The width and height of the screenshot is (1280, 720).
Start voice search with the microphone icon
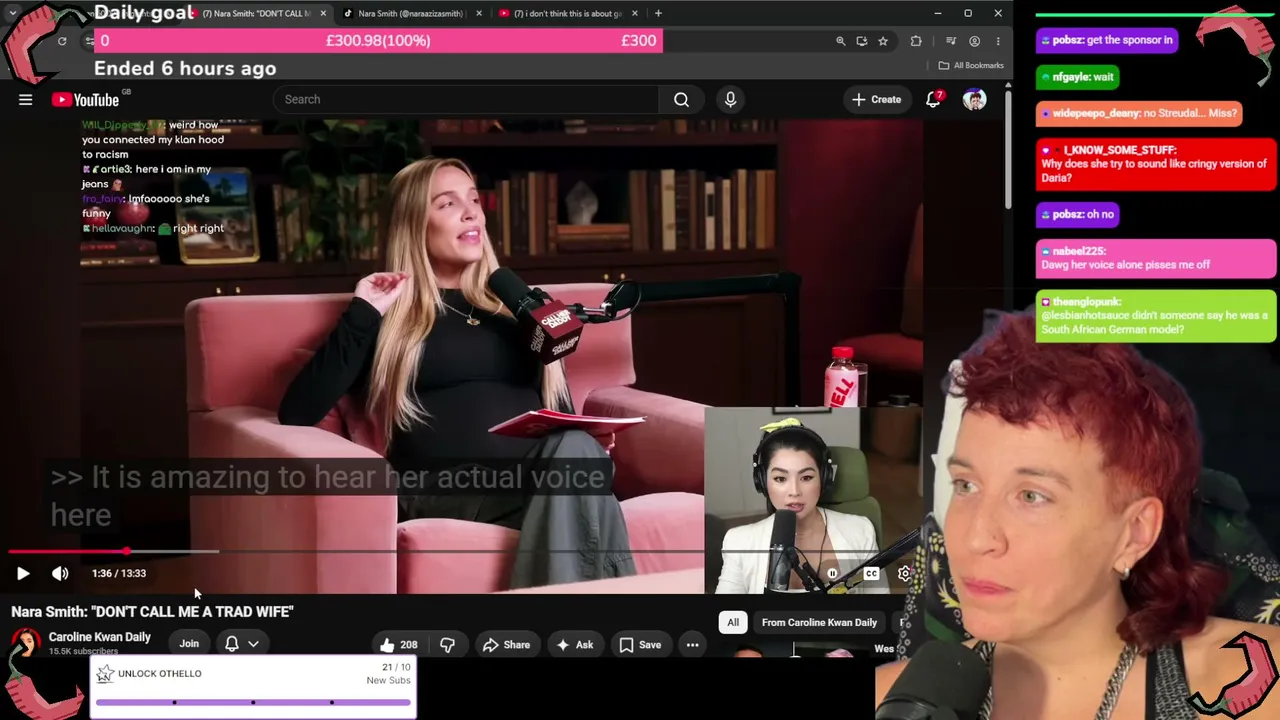730,99
